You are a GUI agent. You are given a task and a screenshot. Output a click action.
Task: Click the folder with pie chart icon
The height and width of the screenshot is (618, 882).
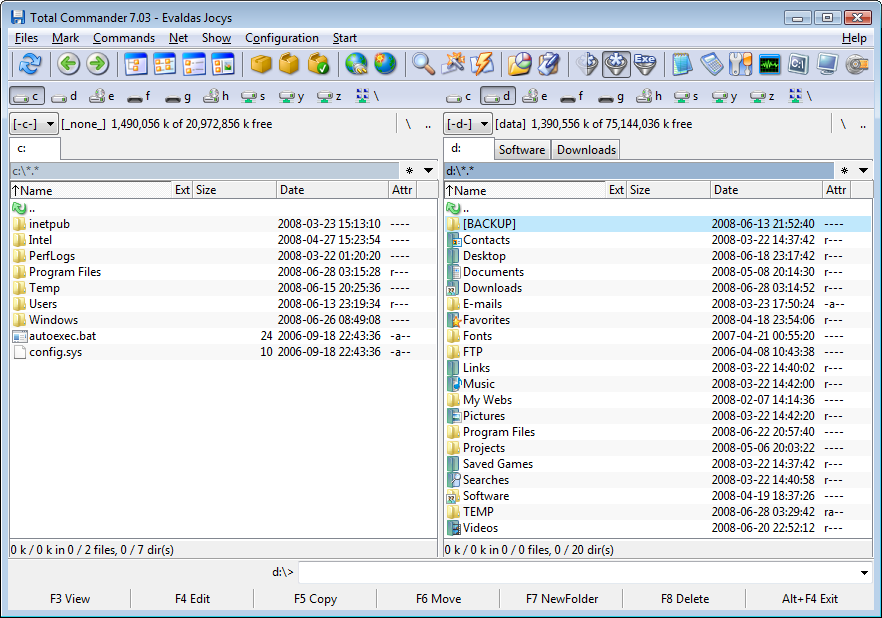tap(520, 64)
